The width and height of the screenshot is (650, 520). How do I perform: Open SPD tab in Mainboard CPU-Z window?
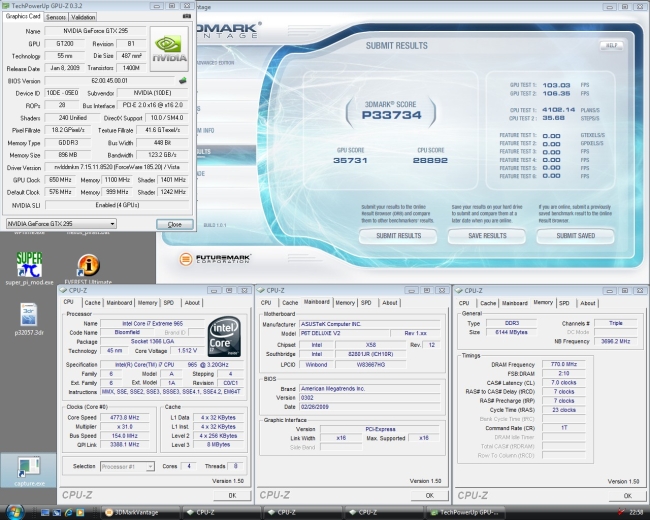click(x=366, y=303)
